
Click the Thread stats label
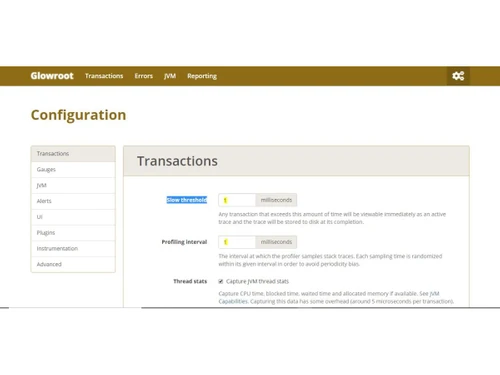coord(190,281)
